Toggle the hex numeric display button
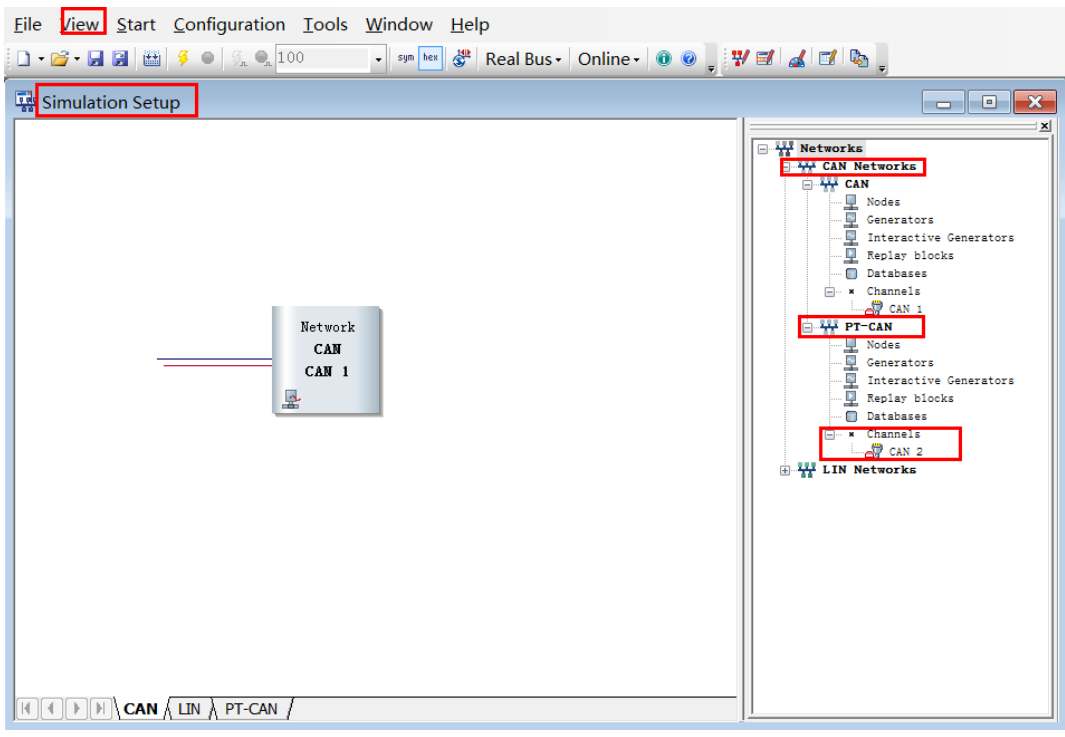Screen dimensions: 1065x737 [430, 59]
